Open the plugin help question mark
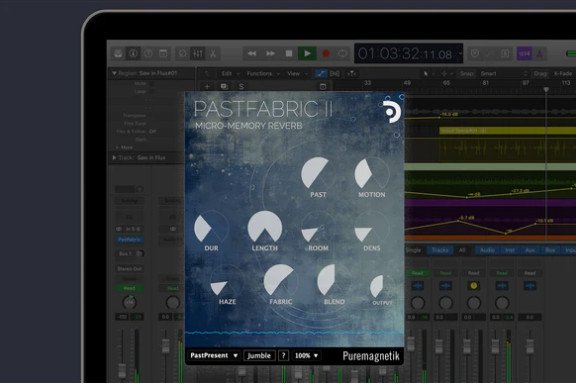 coord(284,356)
